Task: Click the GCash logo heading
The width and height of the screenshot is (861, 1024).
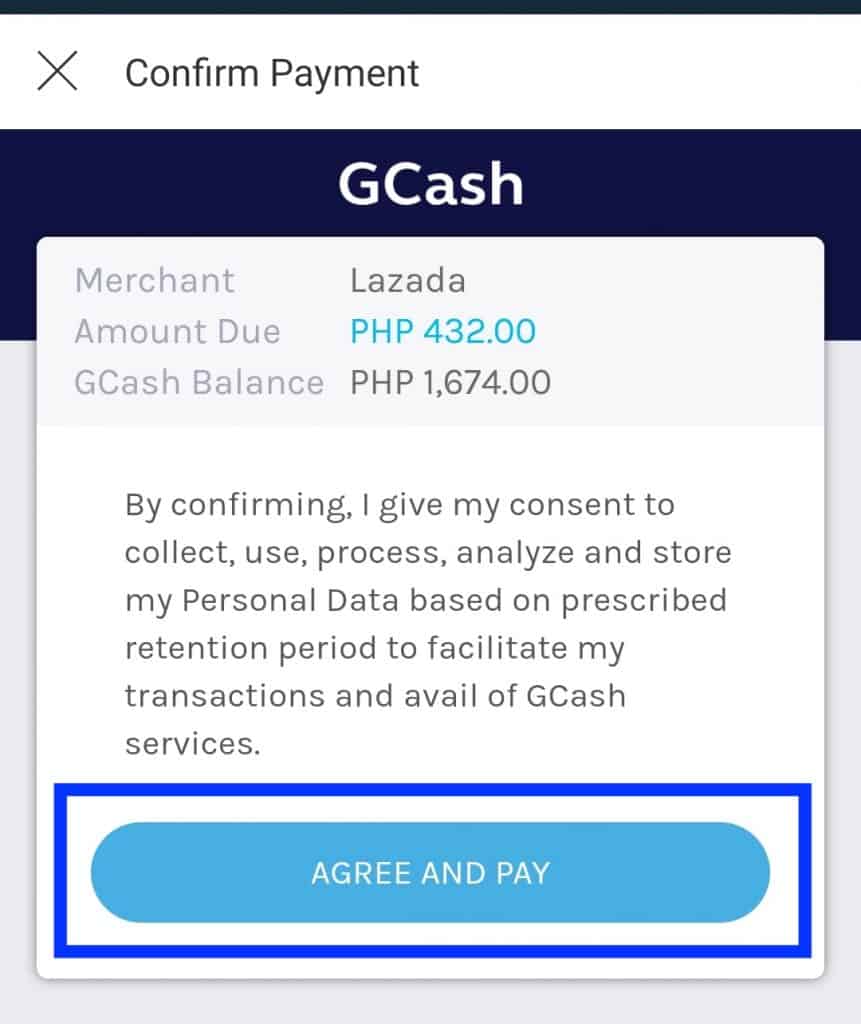Action: tap(430, 184)
